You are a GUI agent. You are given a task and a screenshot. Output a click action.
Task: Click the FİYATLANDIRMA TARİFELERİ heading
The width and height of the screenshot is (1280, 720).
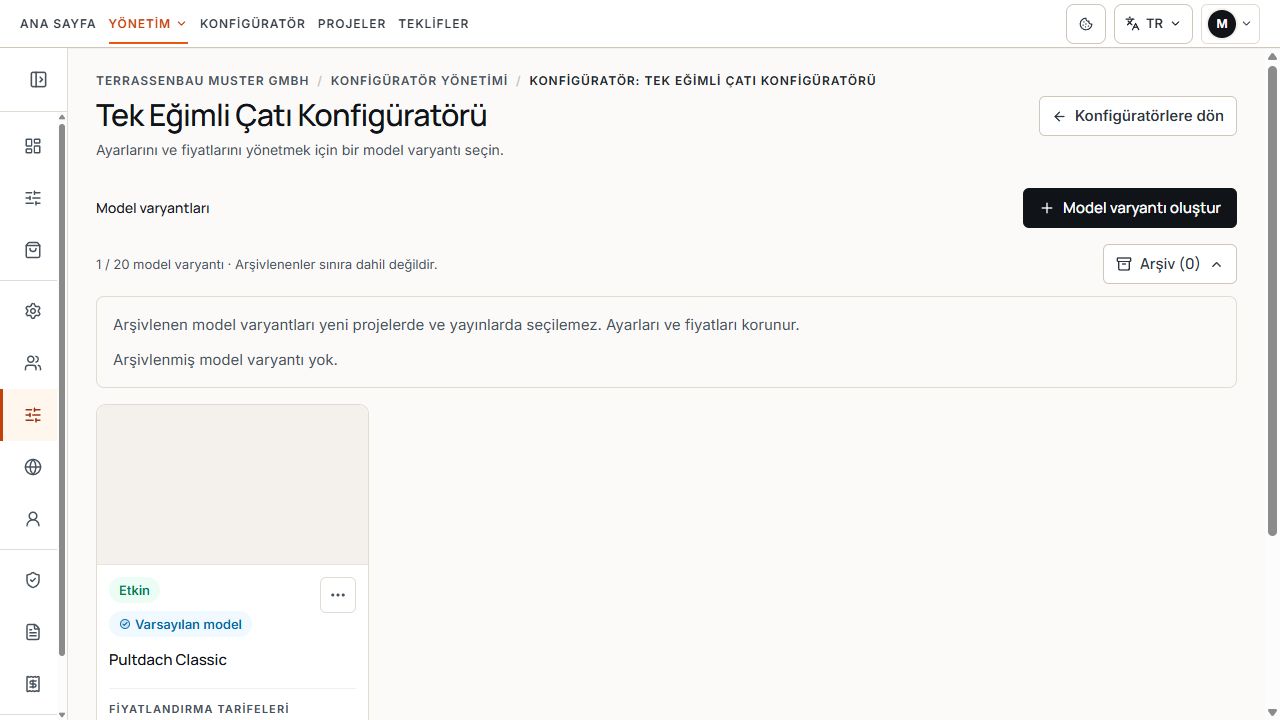(199, 709)
